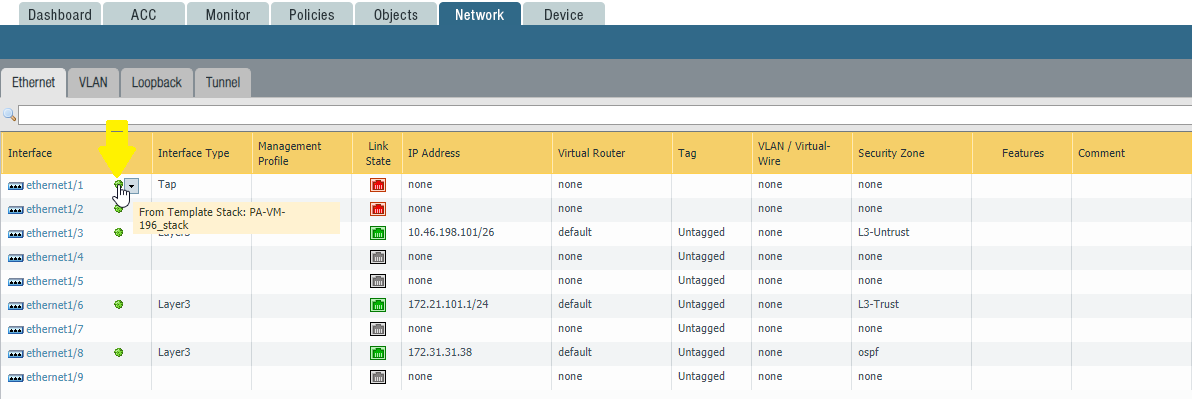This screenshot has height=400, width=1192.
Task: Open the dropdown arrow next to ethernet1/1
Action: [x=132, y=185]
